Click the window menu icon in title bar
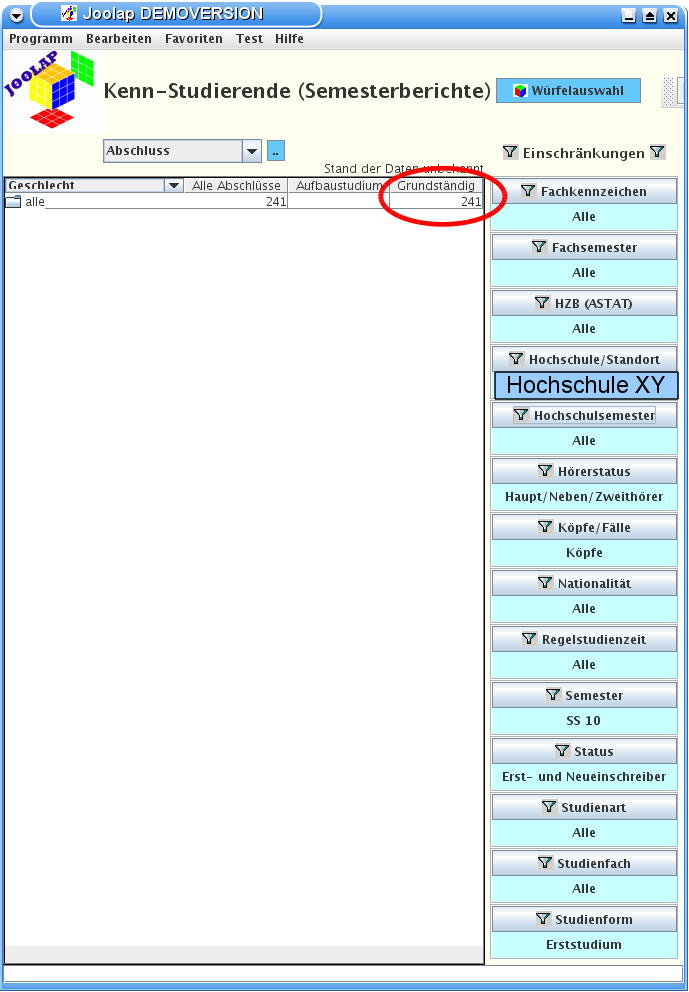Viewport: 689px width, 992px height. pyautogui.click(x=15, y=15)
